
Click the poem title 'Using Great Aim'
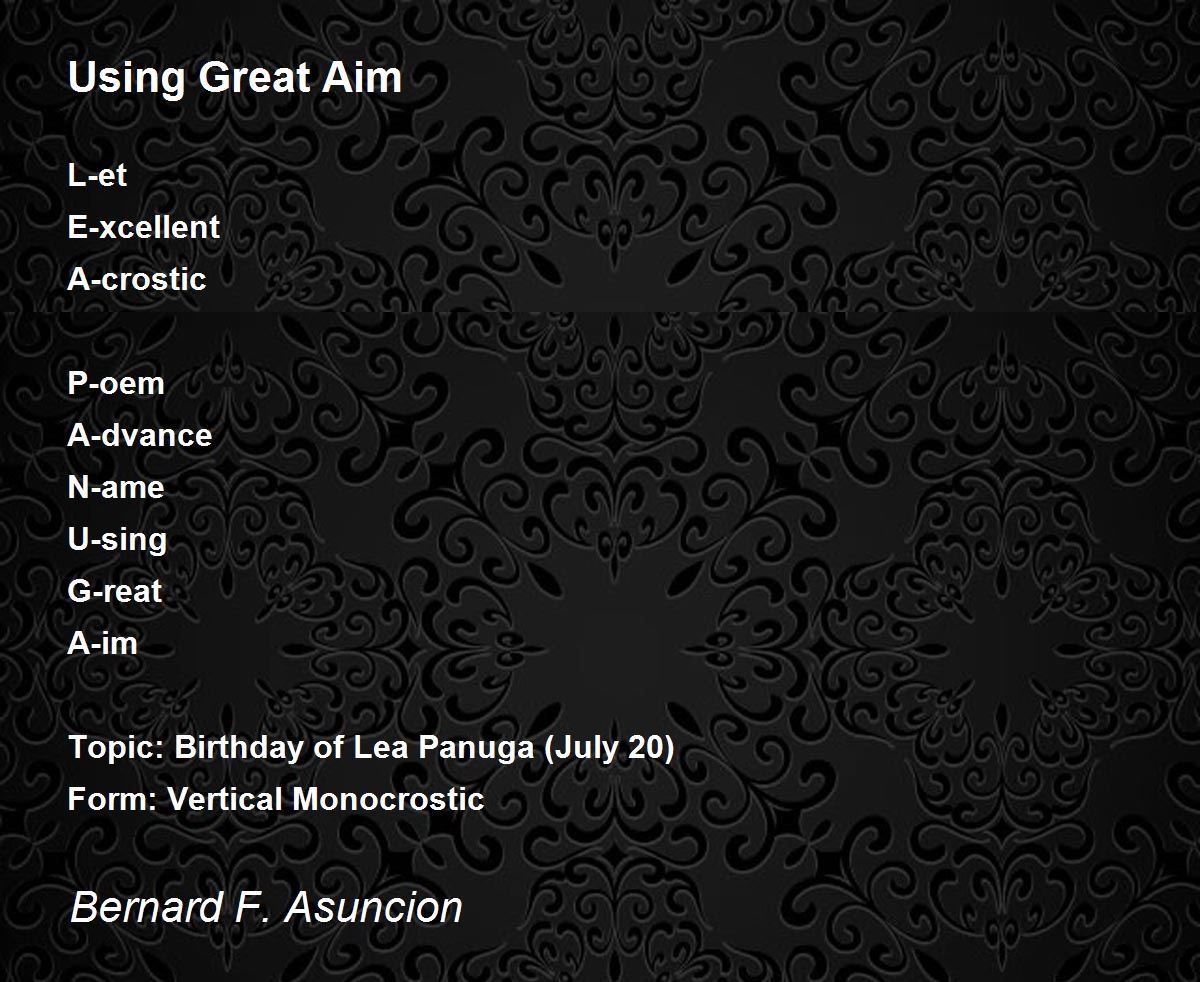[x=234, y=77]
